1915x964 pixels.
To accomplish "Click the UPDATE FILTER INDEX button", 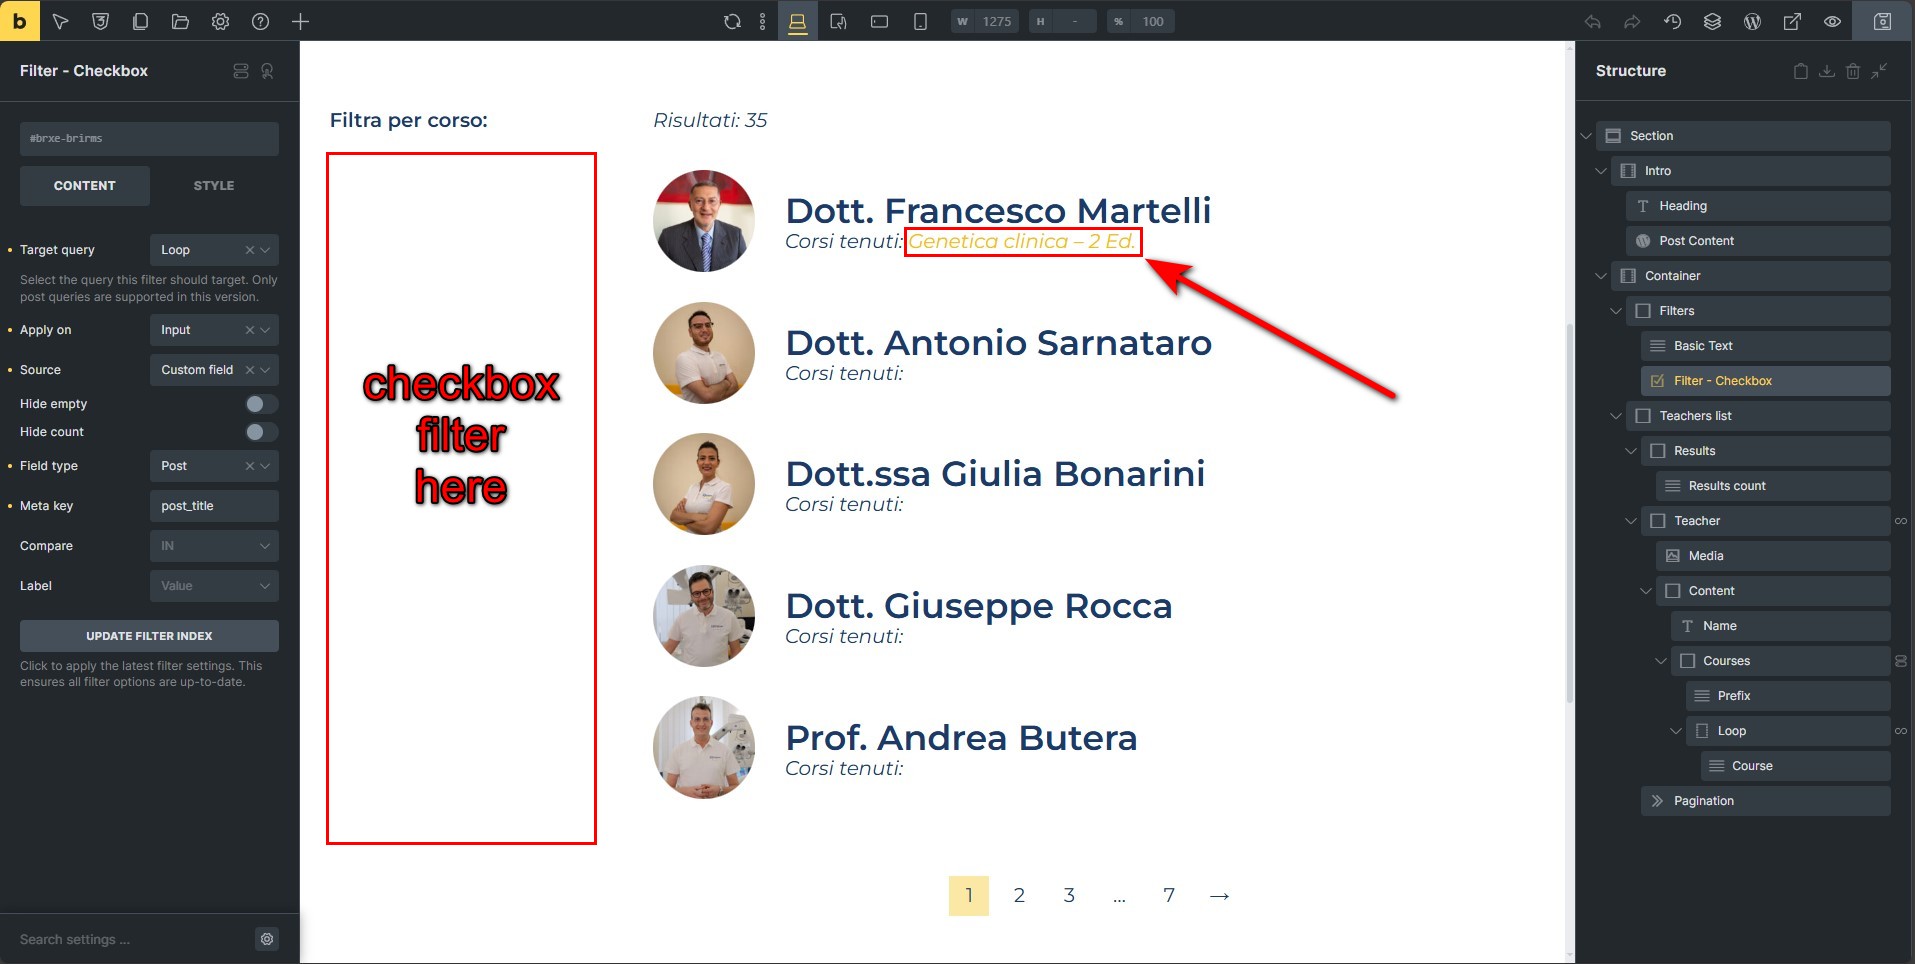I will 149,636.
